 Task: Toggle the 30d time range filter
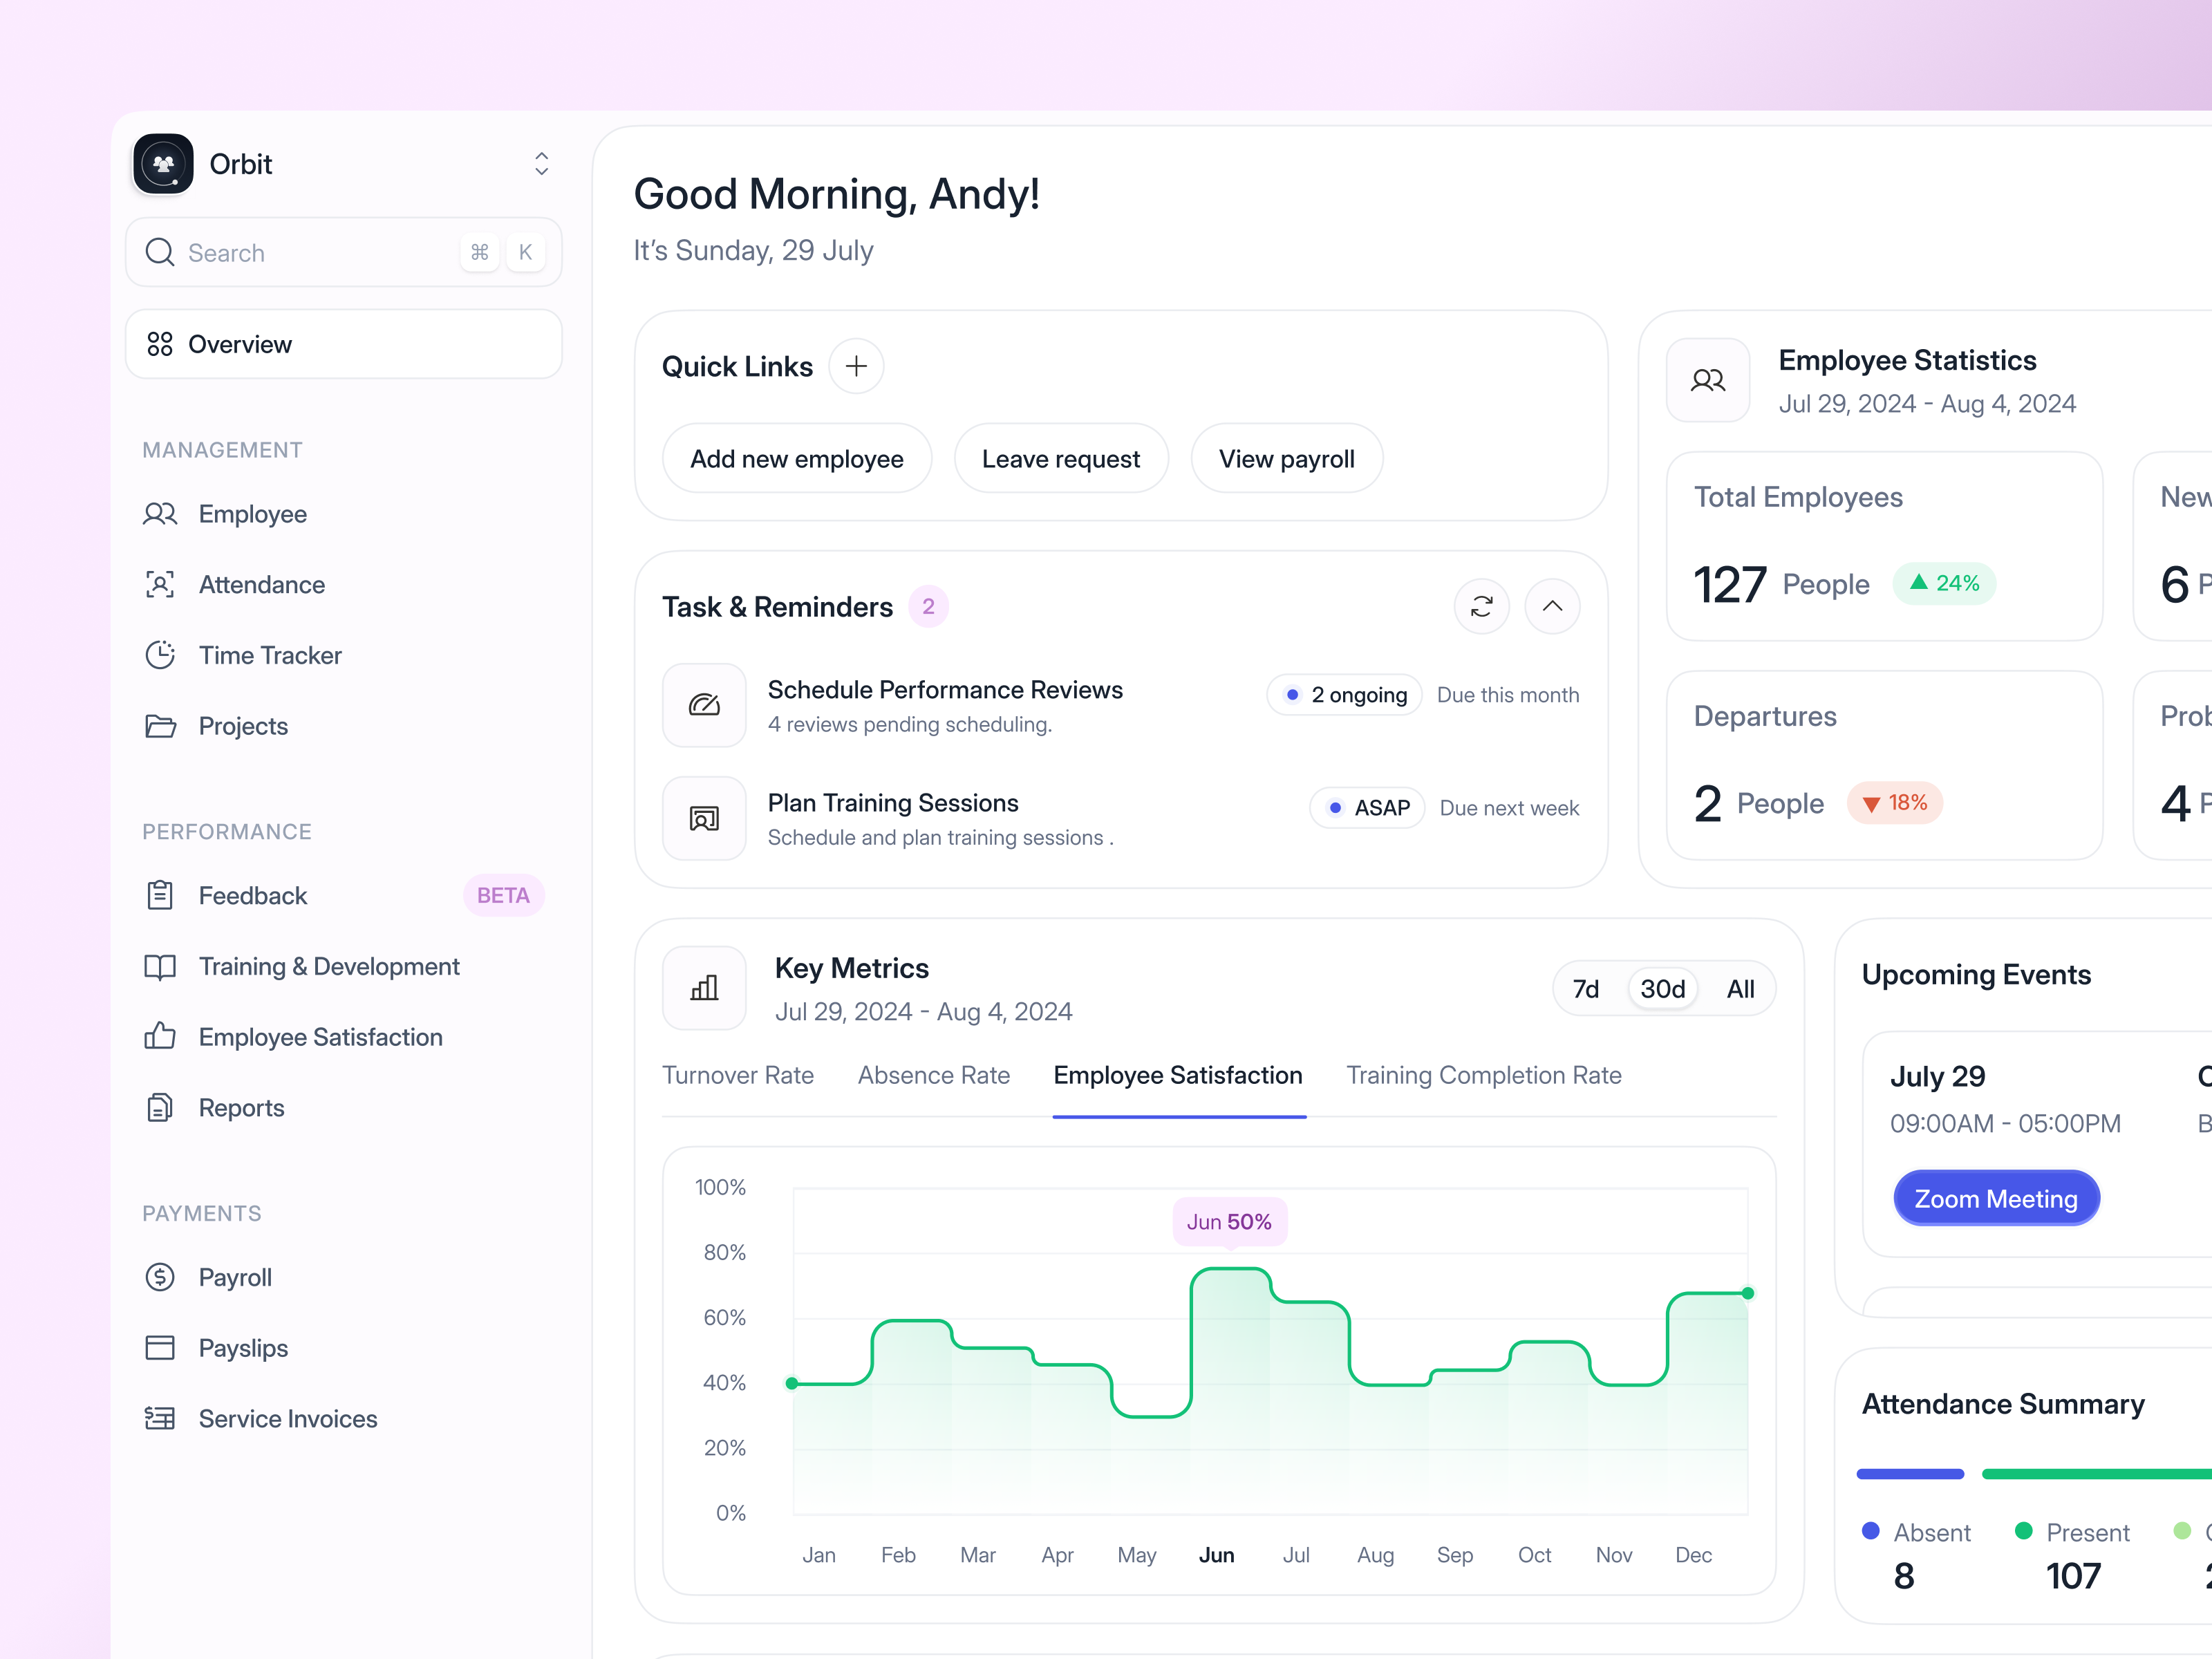pos(1662,988)
